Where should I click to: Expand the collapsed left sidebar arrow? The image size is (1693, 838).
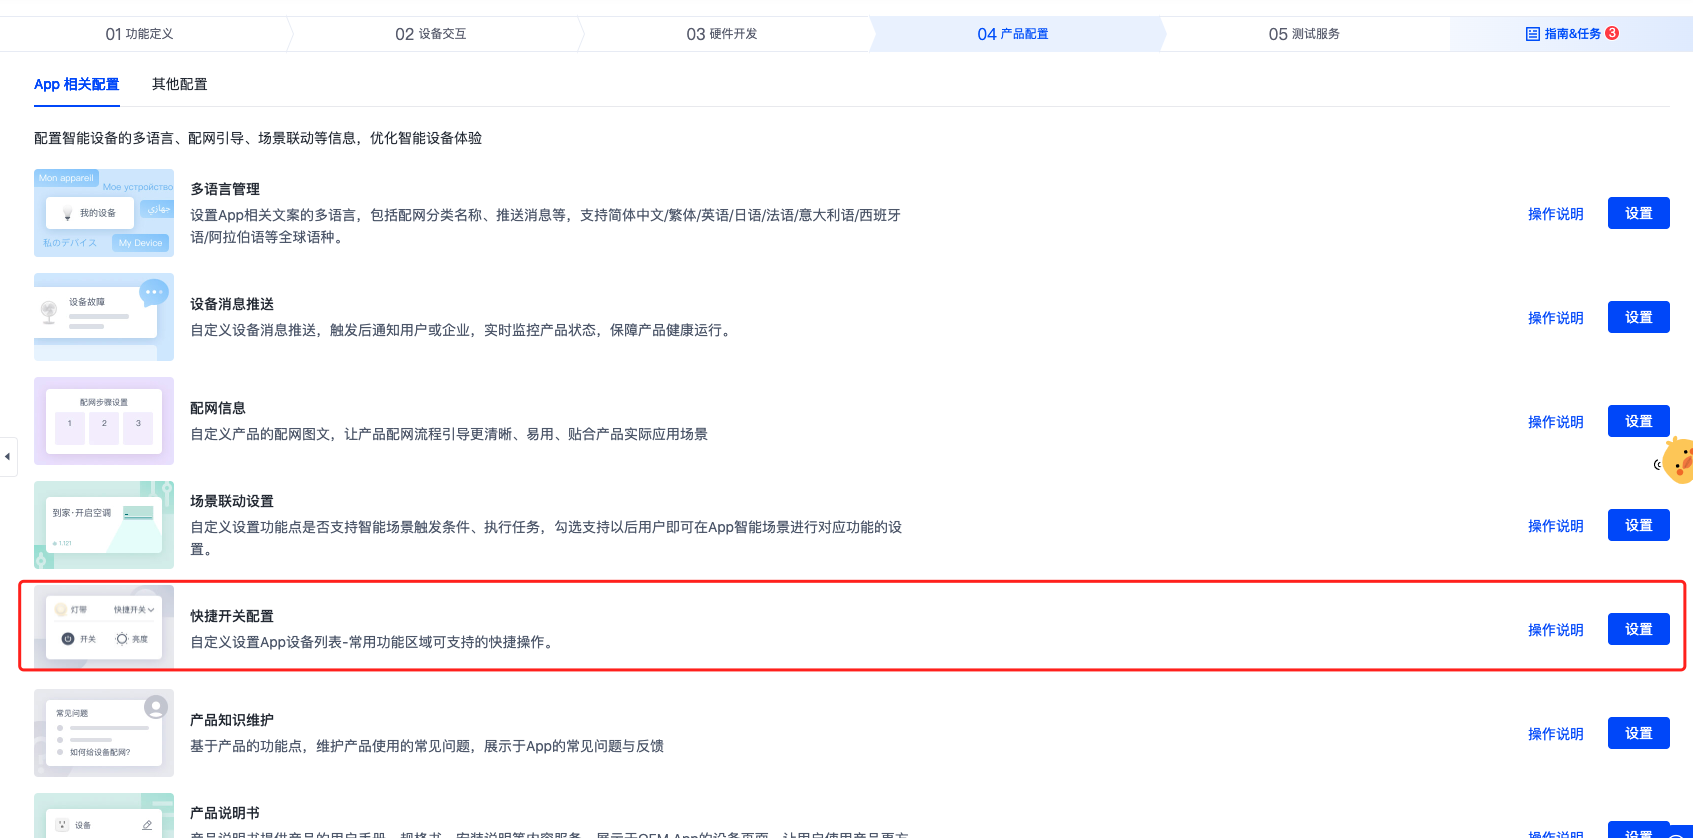click(x=8, y=457)
